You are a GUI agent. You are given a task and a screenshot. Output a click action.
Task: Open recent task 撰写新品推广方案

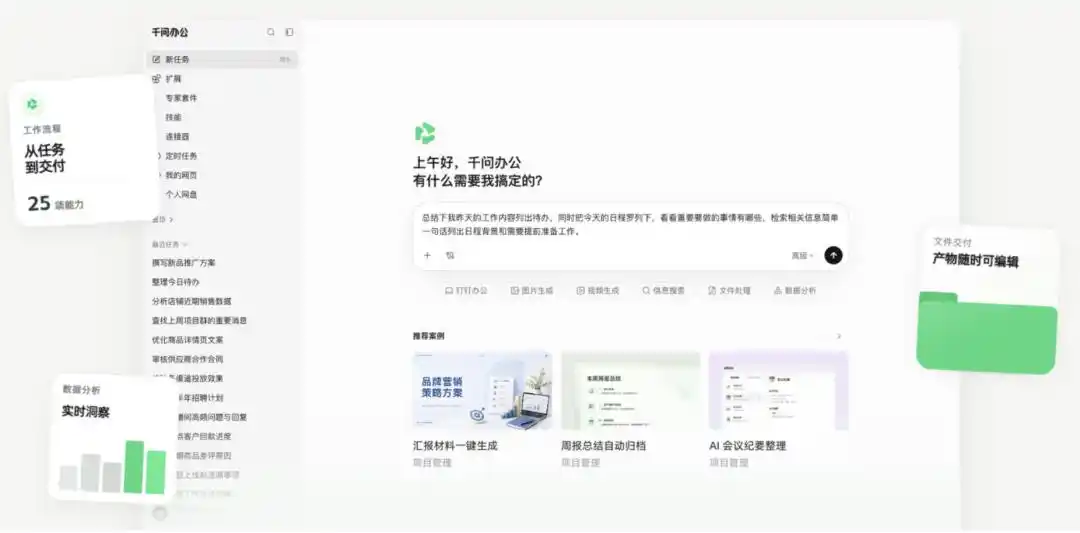184,262
